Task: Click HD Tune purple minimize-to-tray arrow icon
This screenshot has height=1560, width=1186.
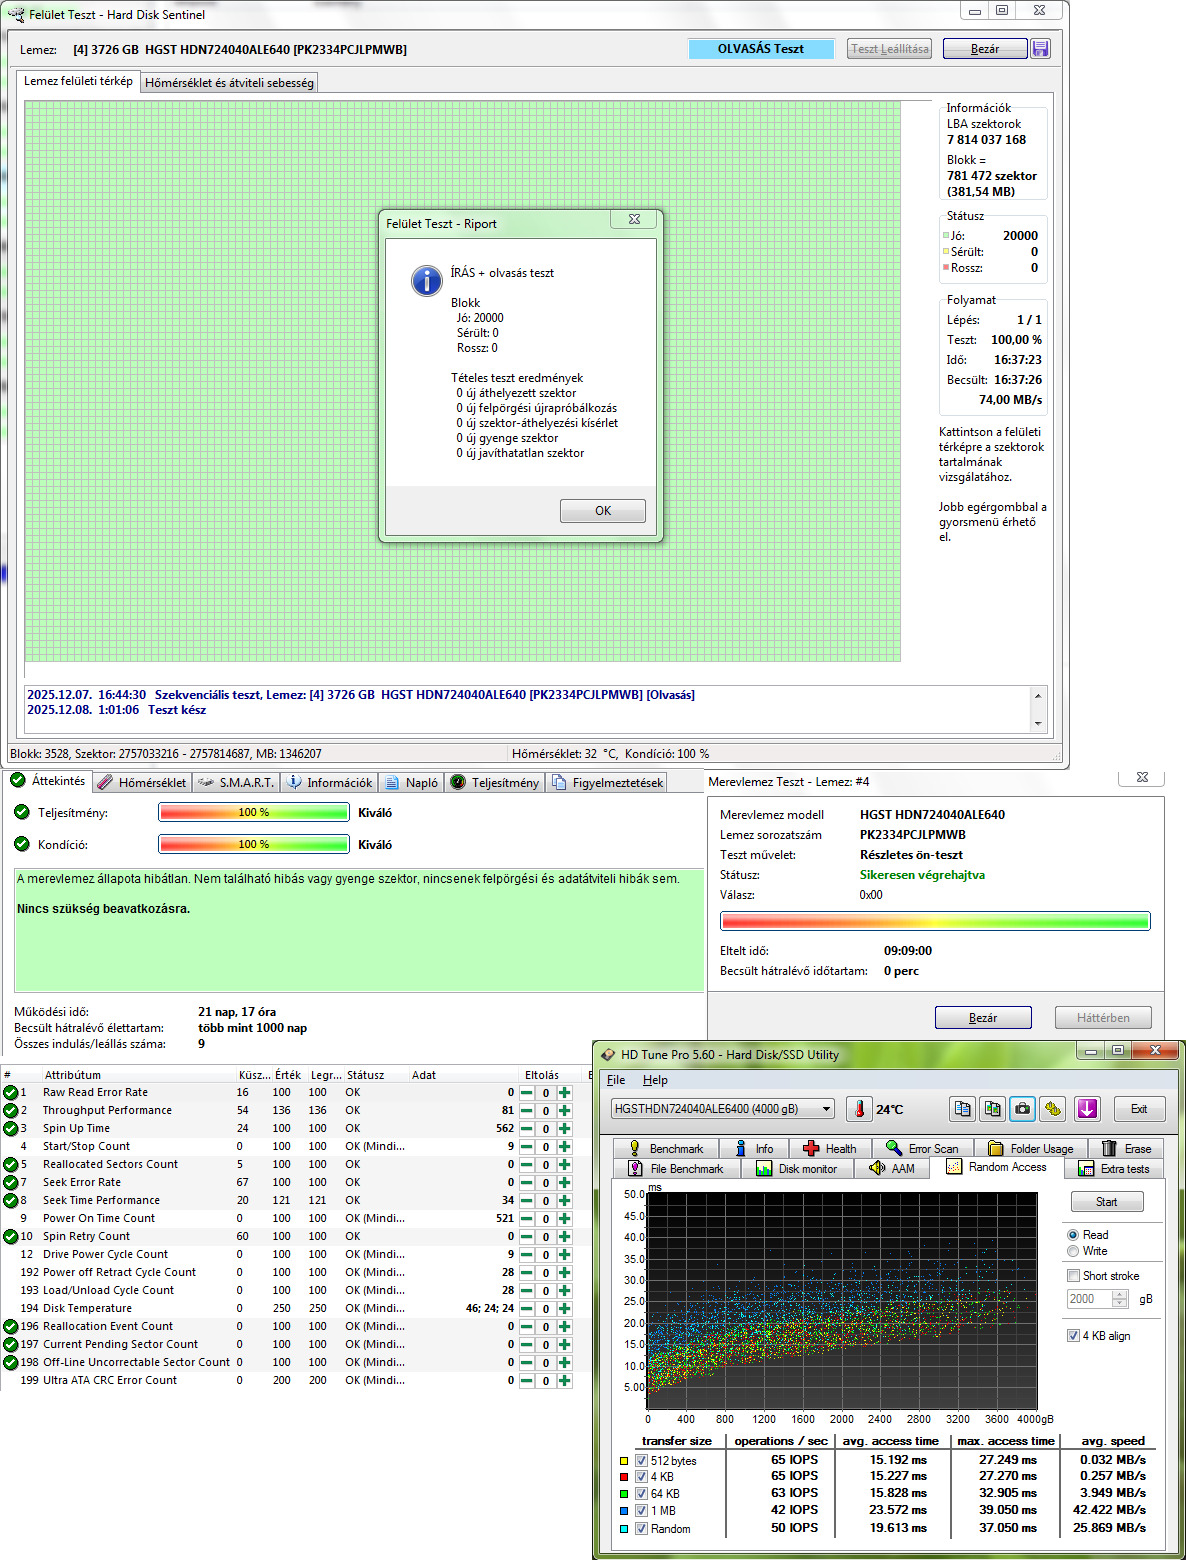Action: (x=1087, y=1109)
